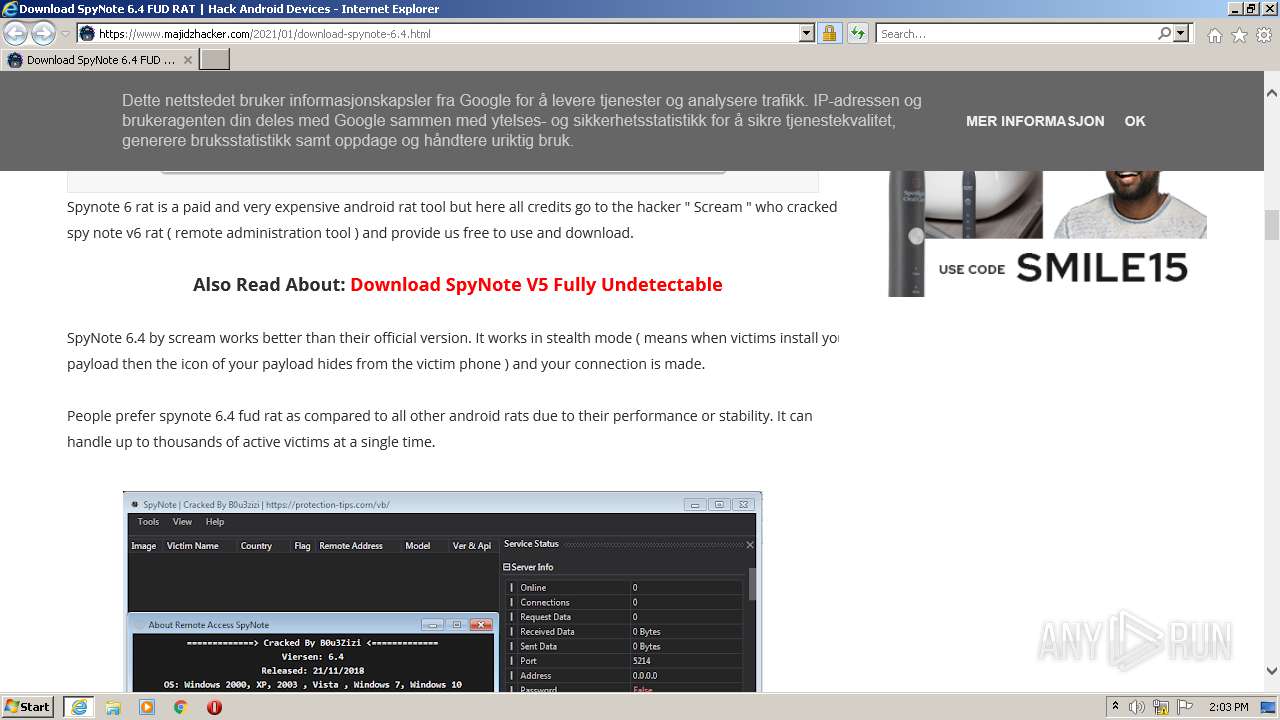The image size is (1280, 720).
Task: Click the SpyNote application screenshot image
Action: coord(442,592)
